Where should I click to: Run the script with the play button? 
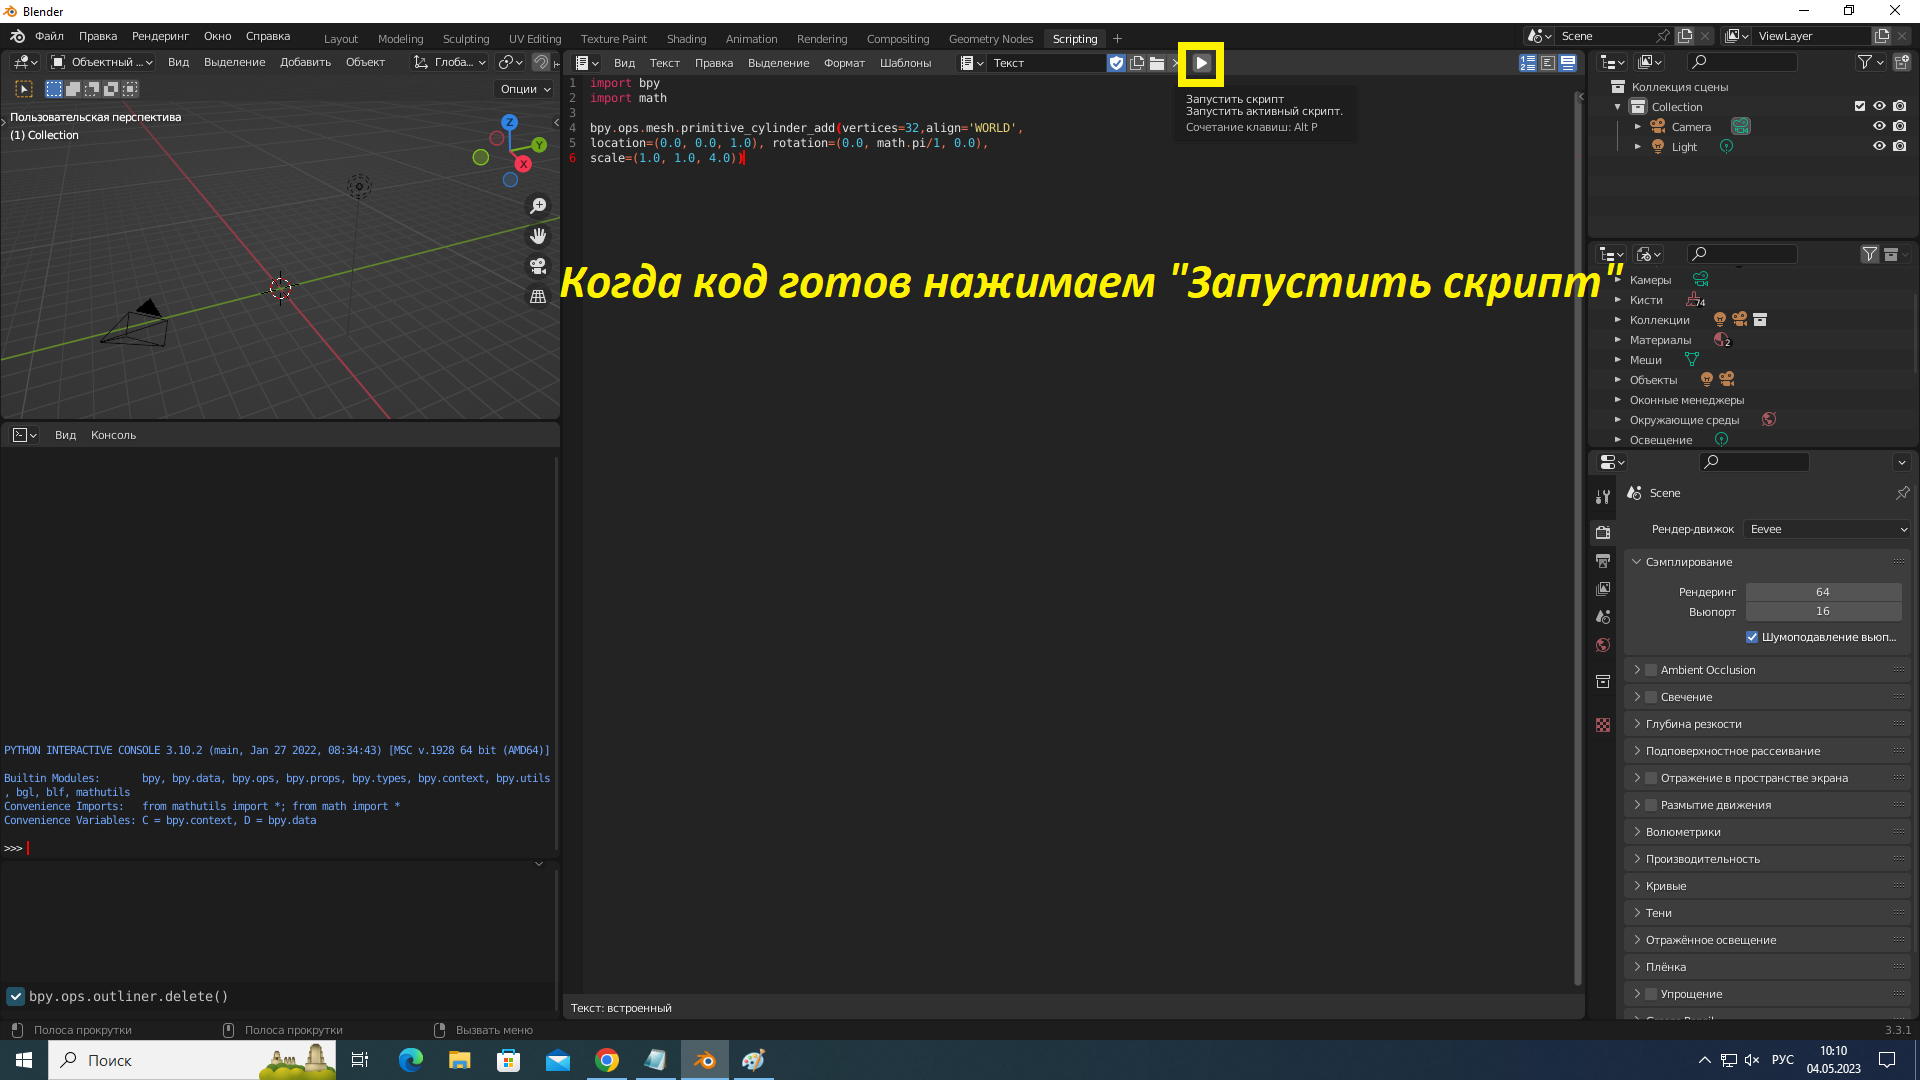pyautogui.click(x=1201, y=63)
